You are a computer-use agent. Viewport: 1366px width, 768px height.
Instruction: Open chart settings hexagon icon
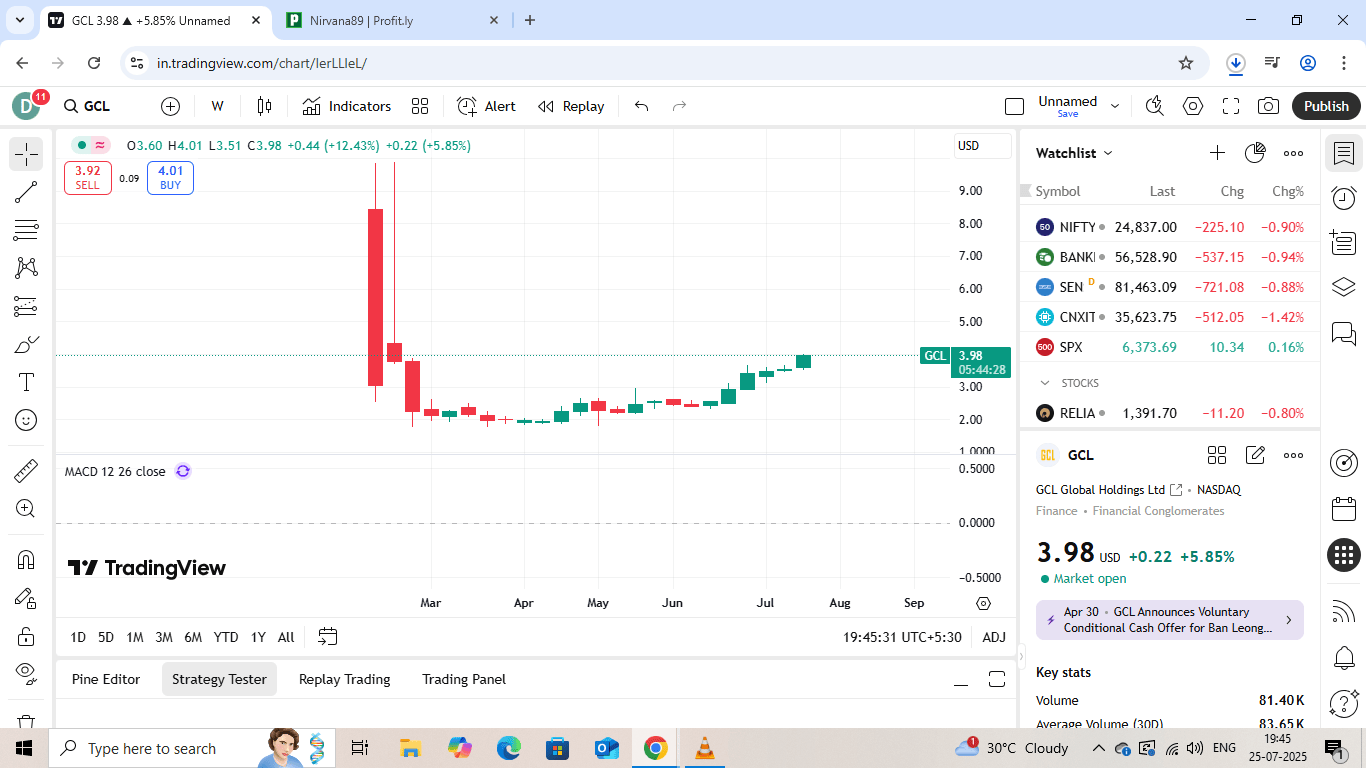(x=1193, y=106)
